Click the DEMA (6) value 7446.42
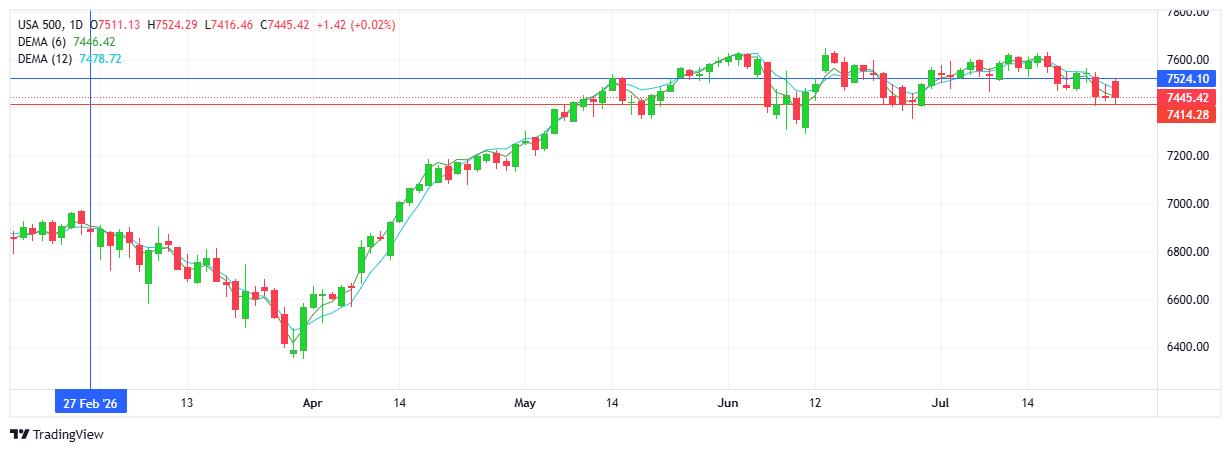 [x=95, y=42]
